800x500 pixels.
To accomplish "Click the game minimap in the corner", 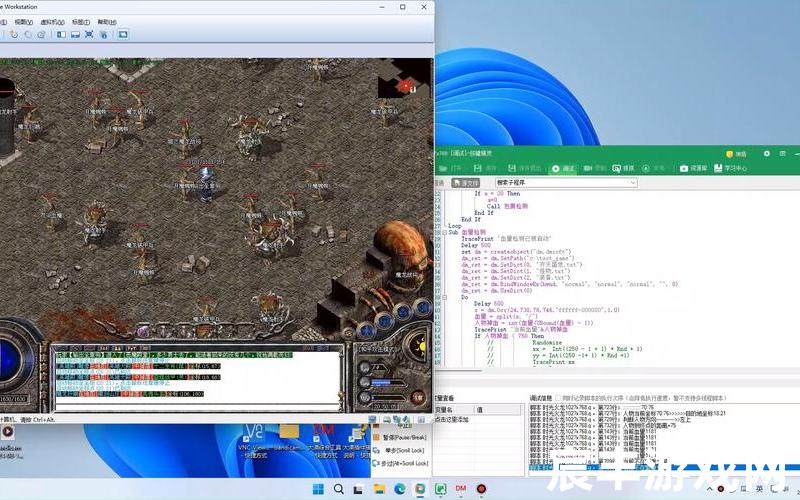I will pos(406,80).
